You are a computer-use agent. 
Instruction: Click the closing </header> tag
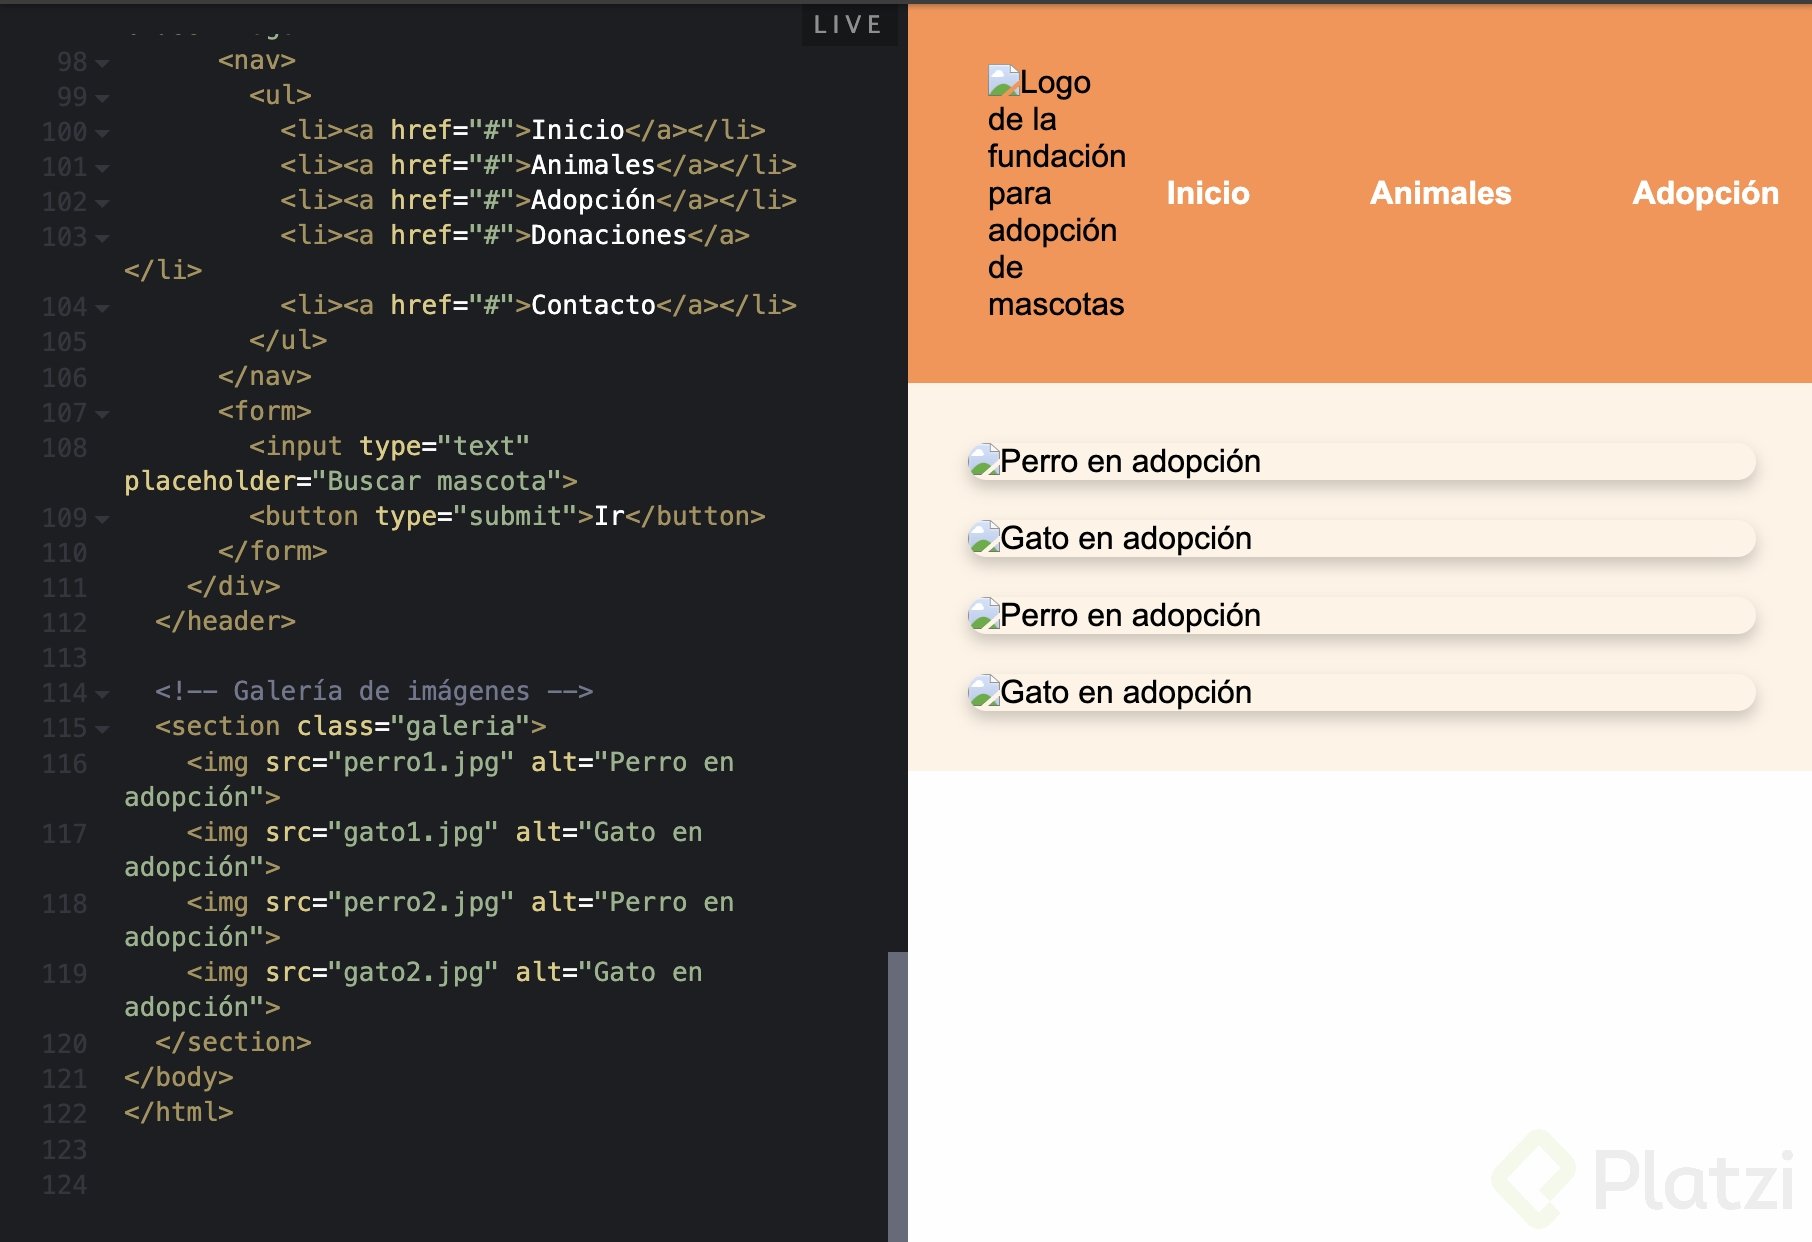pos(225,621)
